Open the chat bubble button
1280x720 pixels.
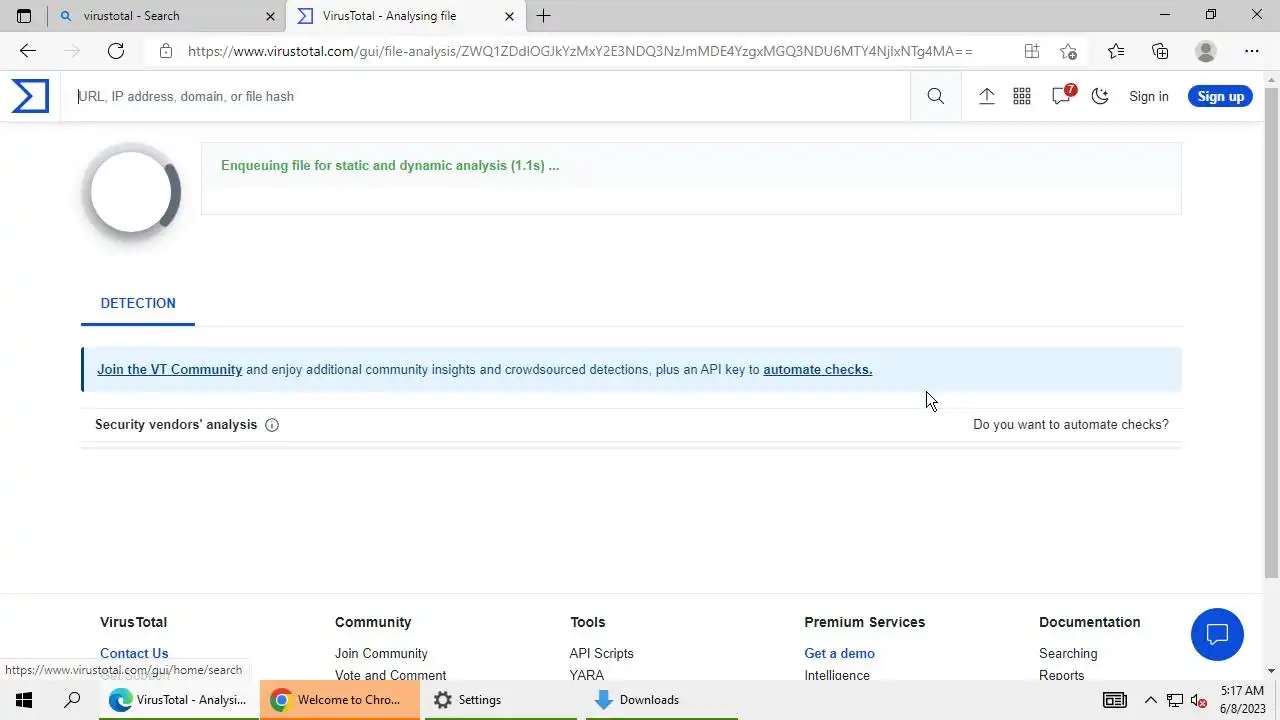click(1217, 634)
